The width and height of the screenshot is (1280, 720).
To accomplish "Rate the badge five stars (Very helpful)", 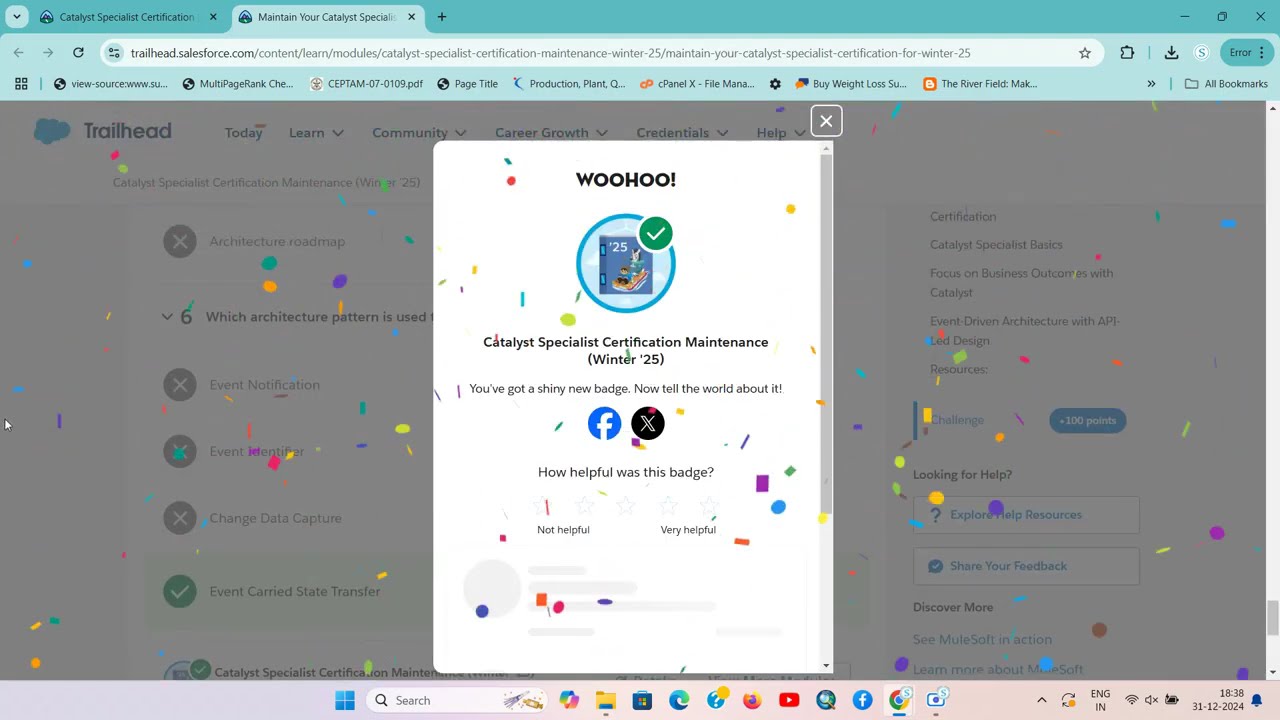I will tap(709, 506).
